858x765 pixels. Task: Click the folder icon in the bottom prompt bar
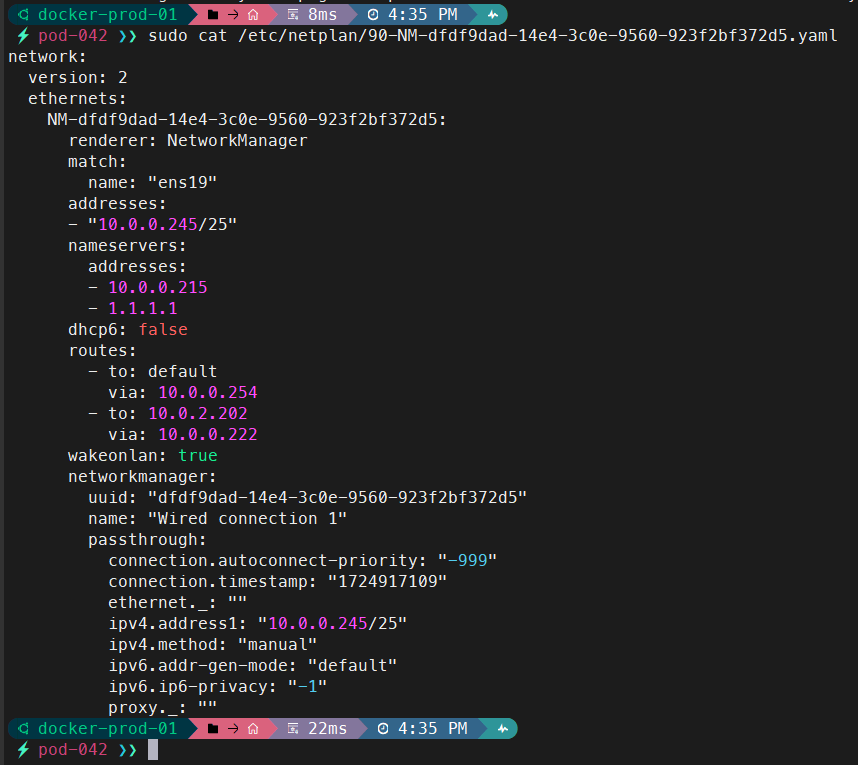[x=213, y=728]
